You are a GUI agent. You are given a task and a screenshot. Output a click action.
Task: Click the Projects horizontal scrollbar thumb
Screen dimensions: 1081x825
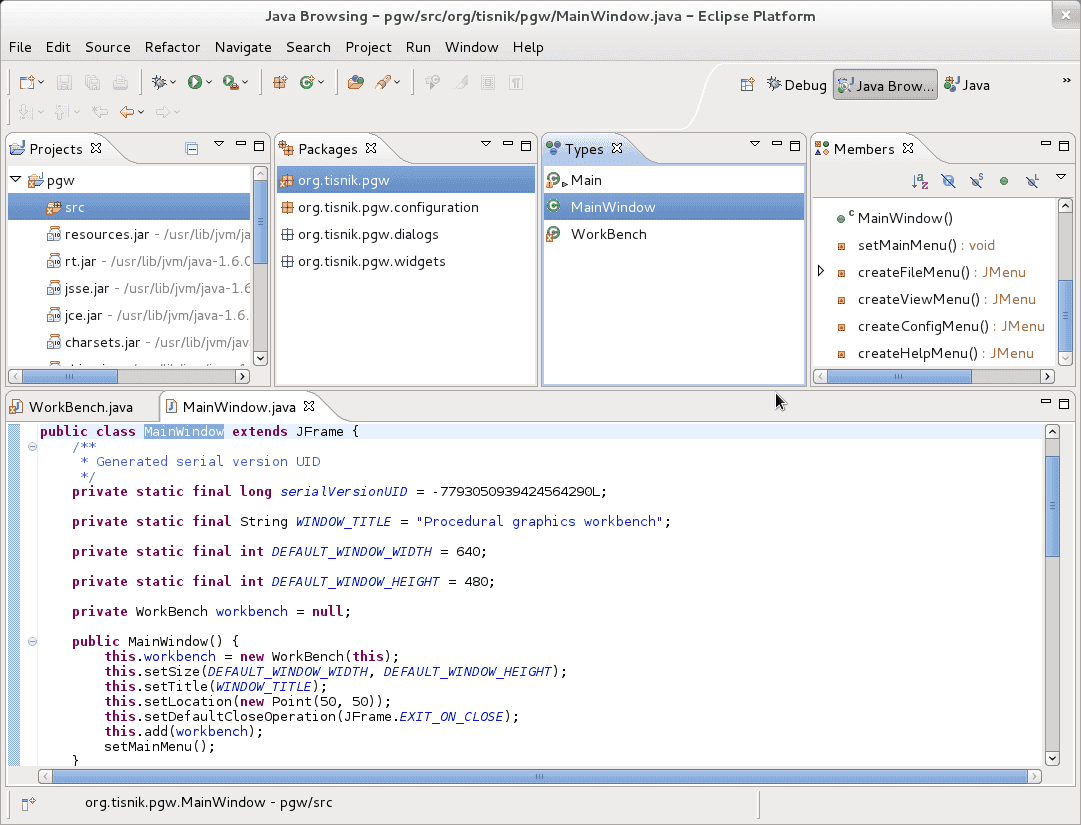point(70,376)
